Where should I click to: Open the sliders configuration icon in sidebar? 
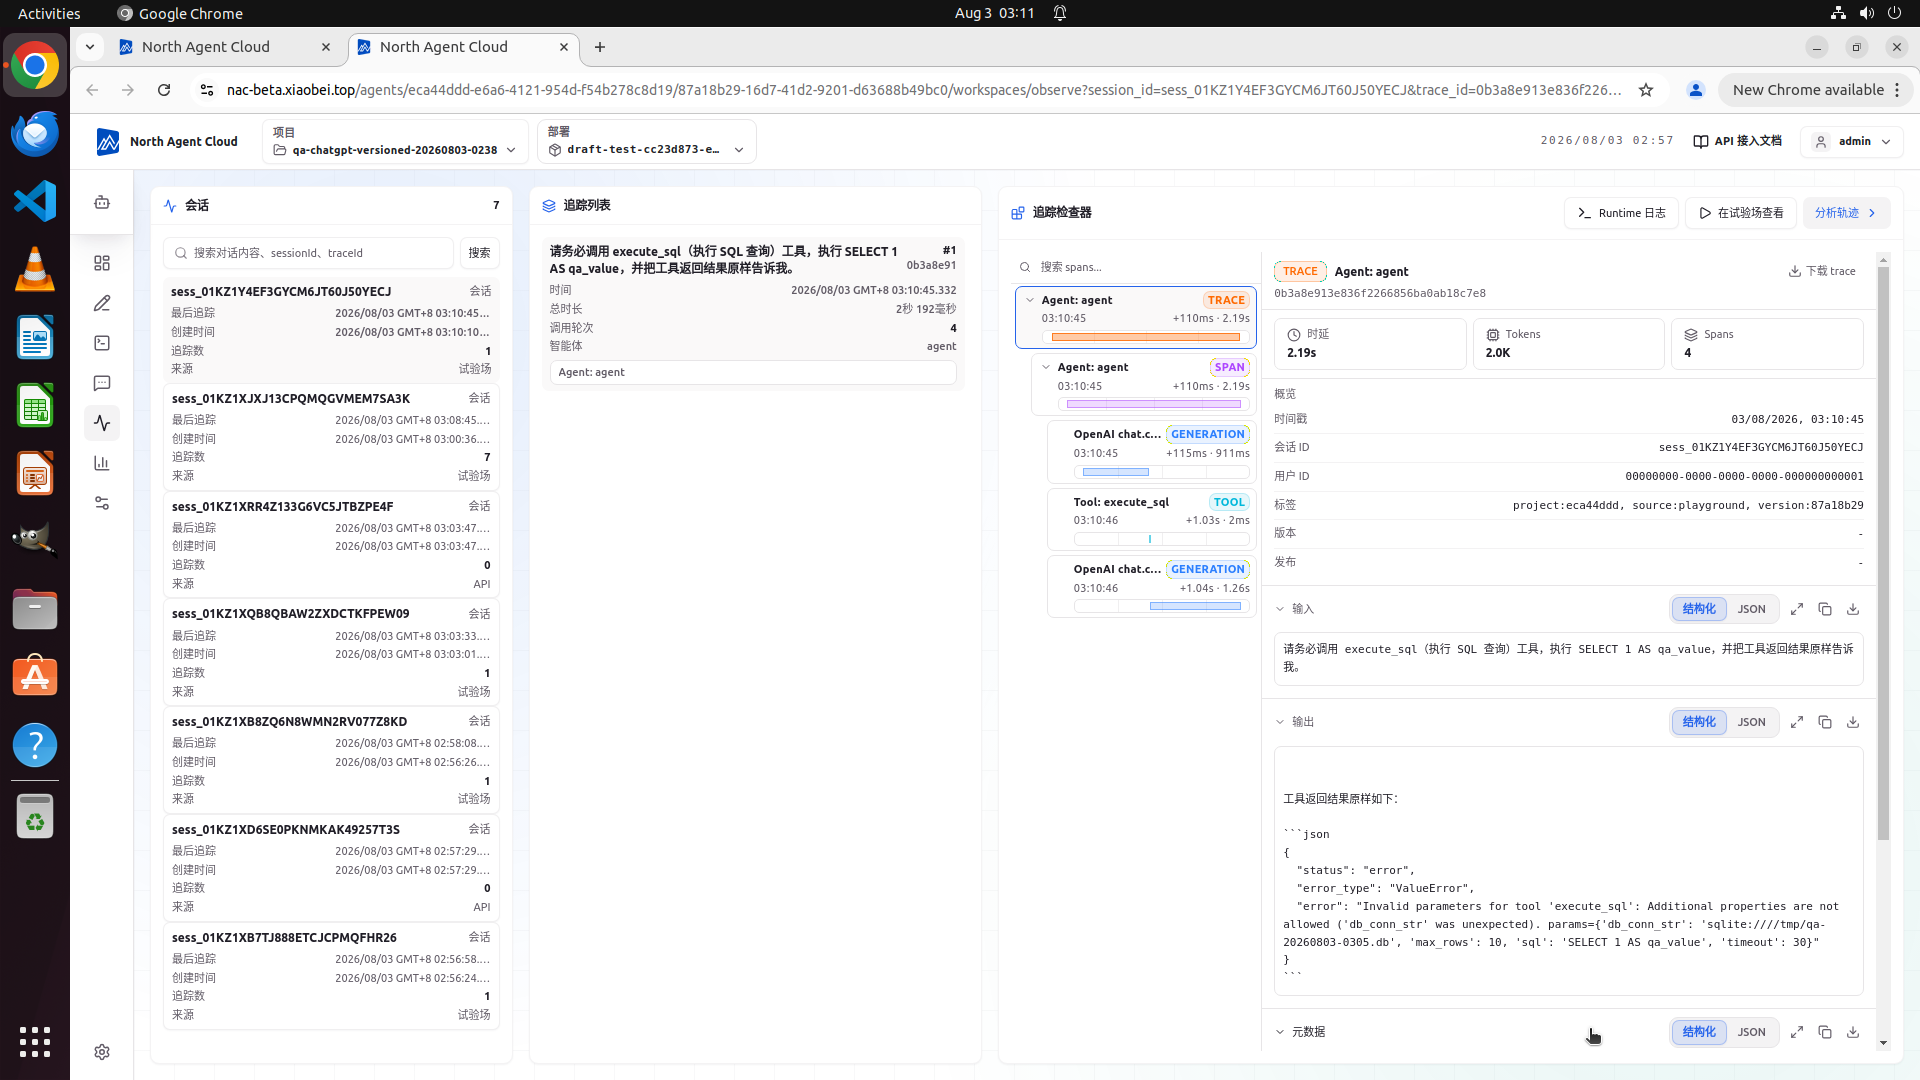pyautogui.click(x=102, y=503)
